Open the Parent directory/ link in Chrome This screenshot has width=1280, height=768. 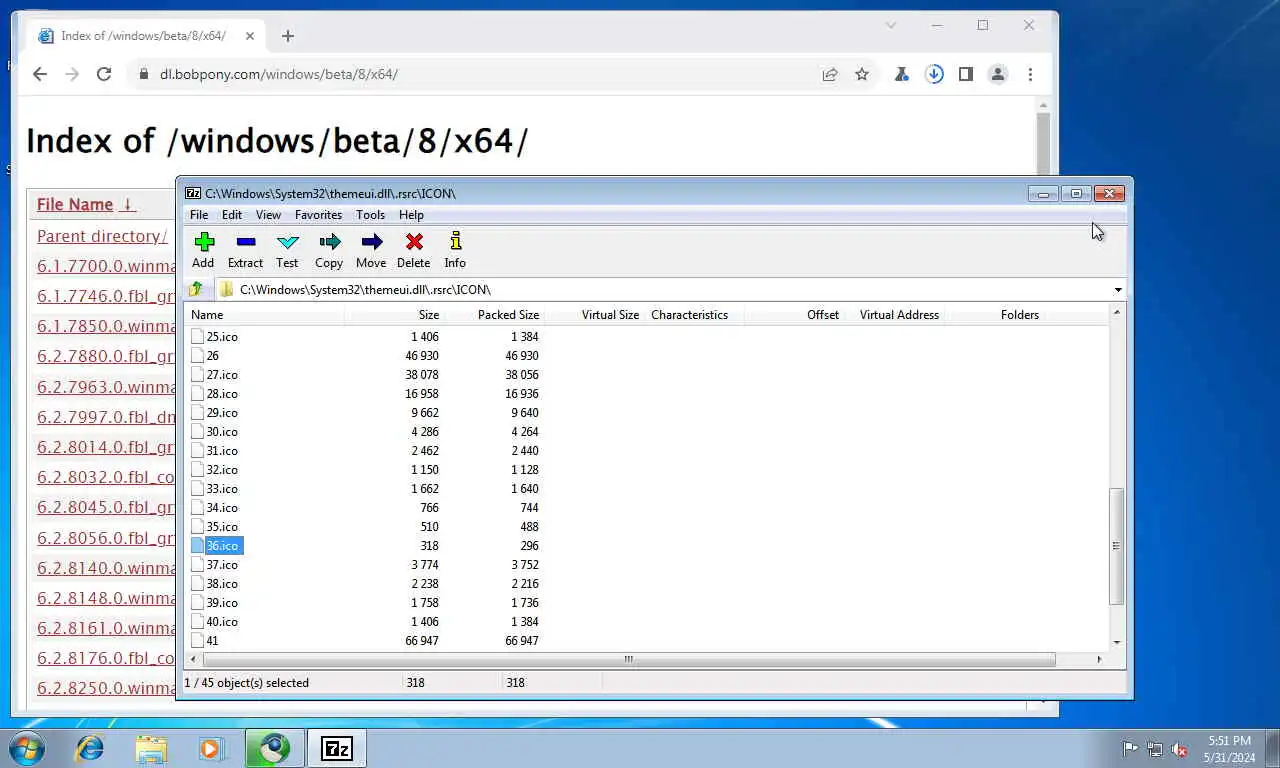(102, 236)
